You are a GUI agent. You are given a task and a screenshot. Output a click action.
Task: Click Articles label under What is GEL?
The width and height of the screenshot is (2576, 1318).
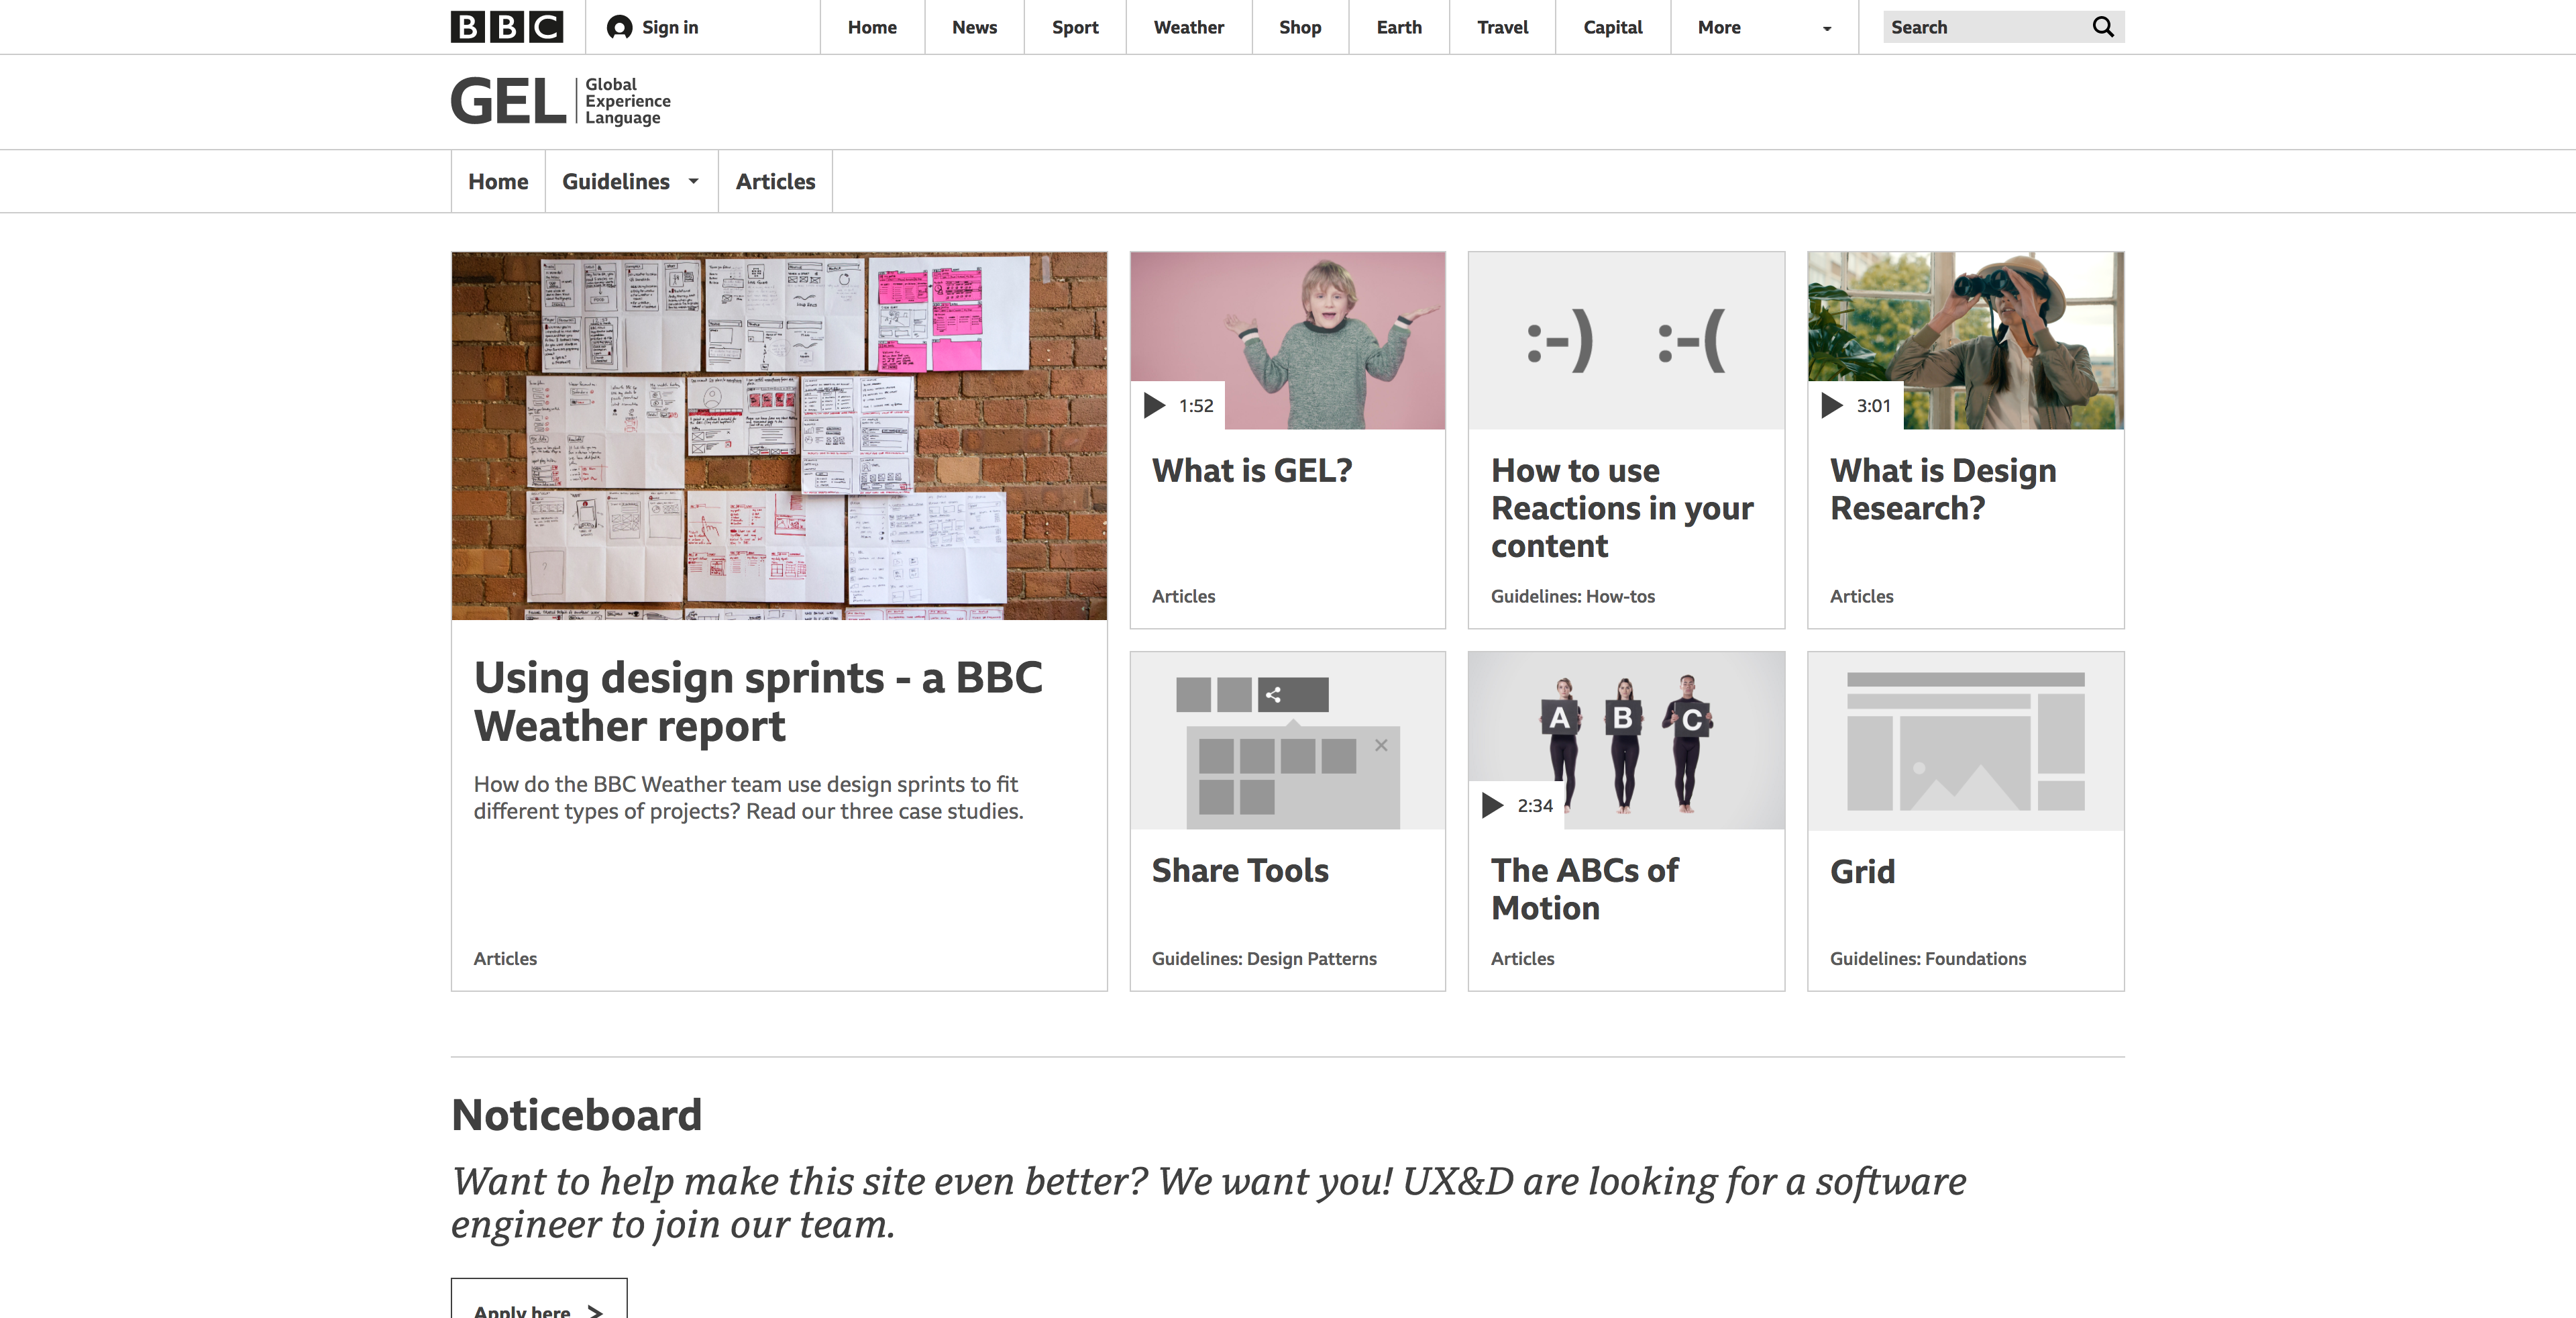(1183, 596)
